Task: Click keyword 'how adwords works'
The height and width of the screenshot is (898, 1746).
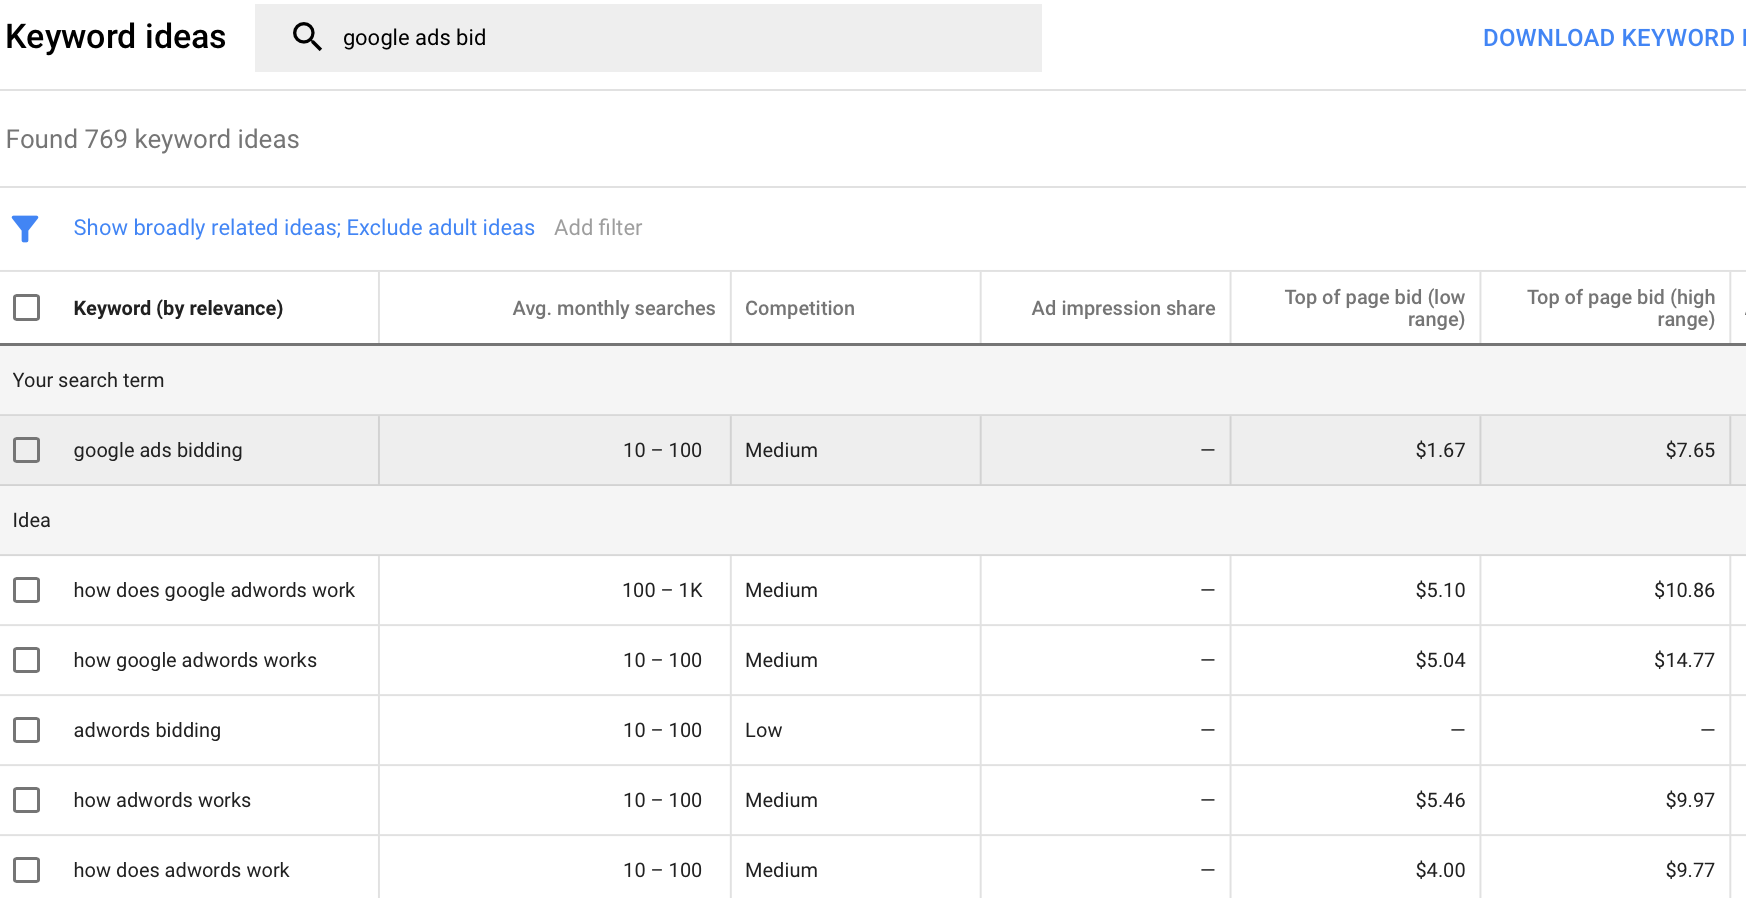Action: click(x=162, y=800)
